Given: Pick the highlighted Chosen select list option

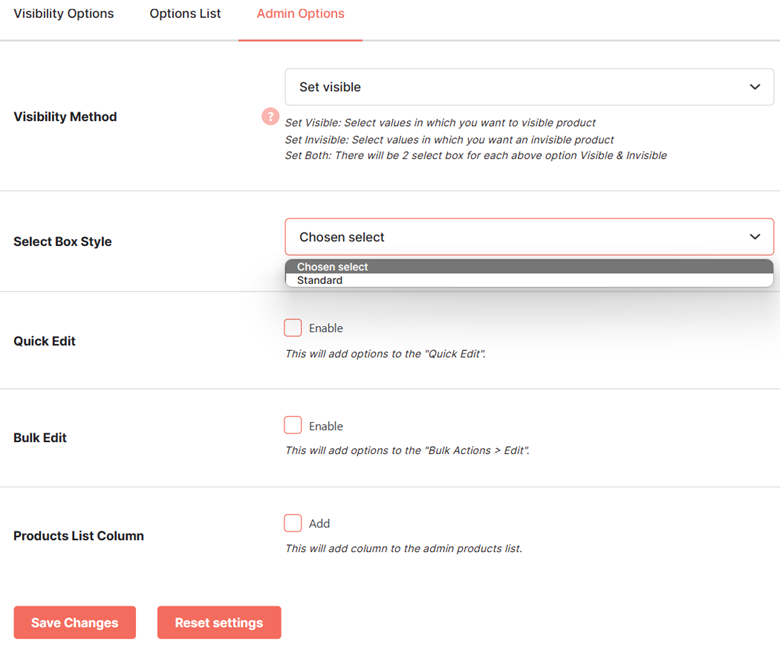Looking at the screenshot, I should (x=529, y=267).
